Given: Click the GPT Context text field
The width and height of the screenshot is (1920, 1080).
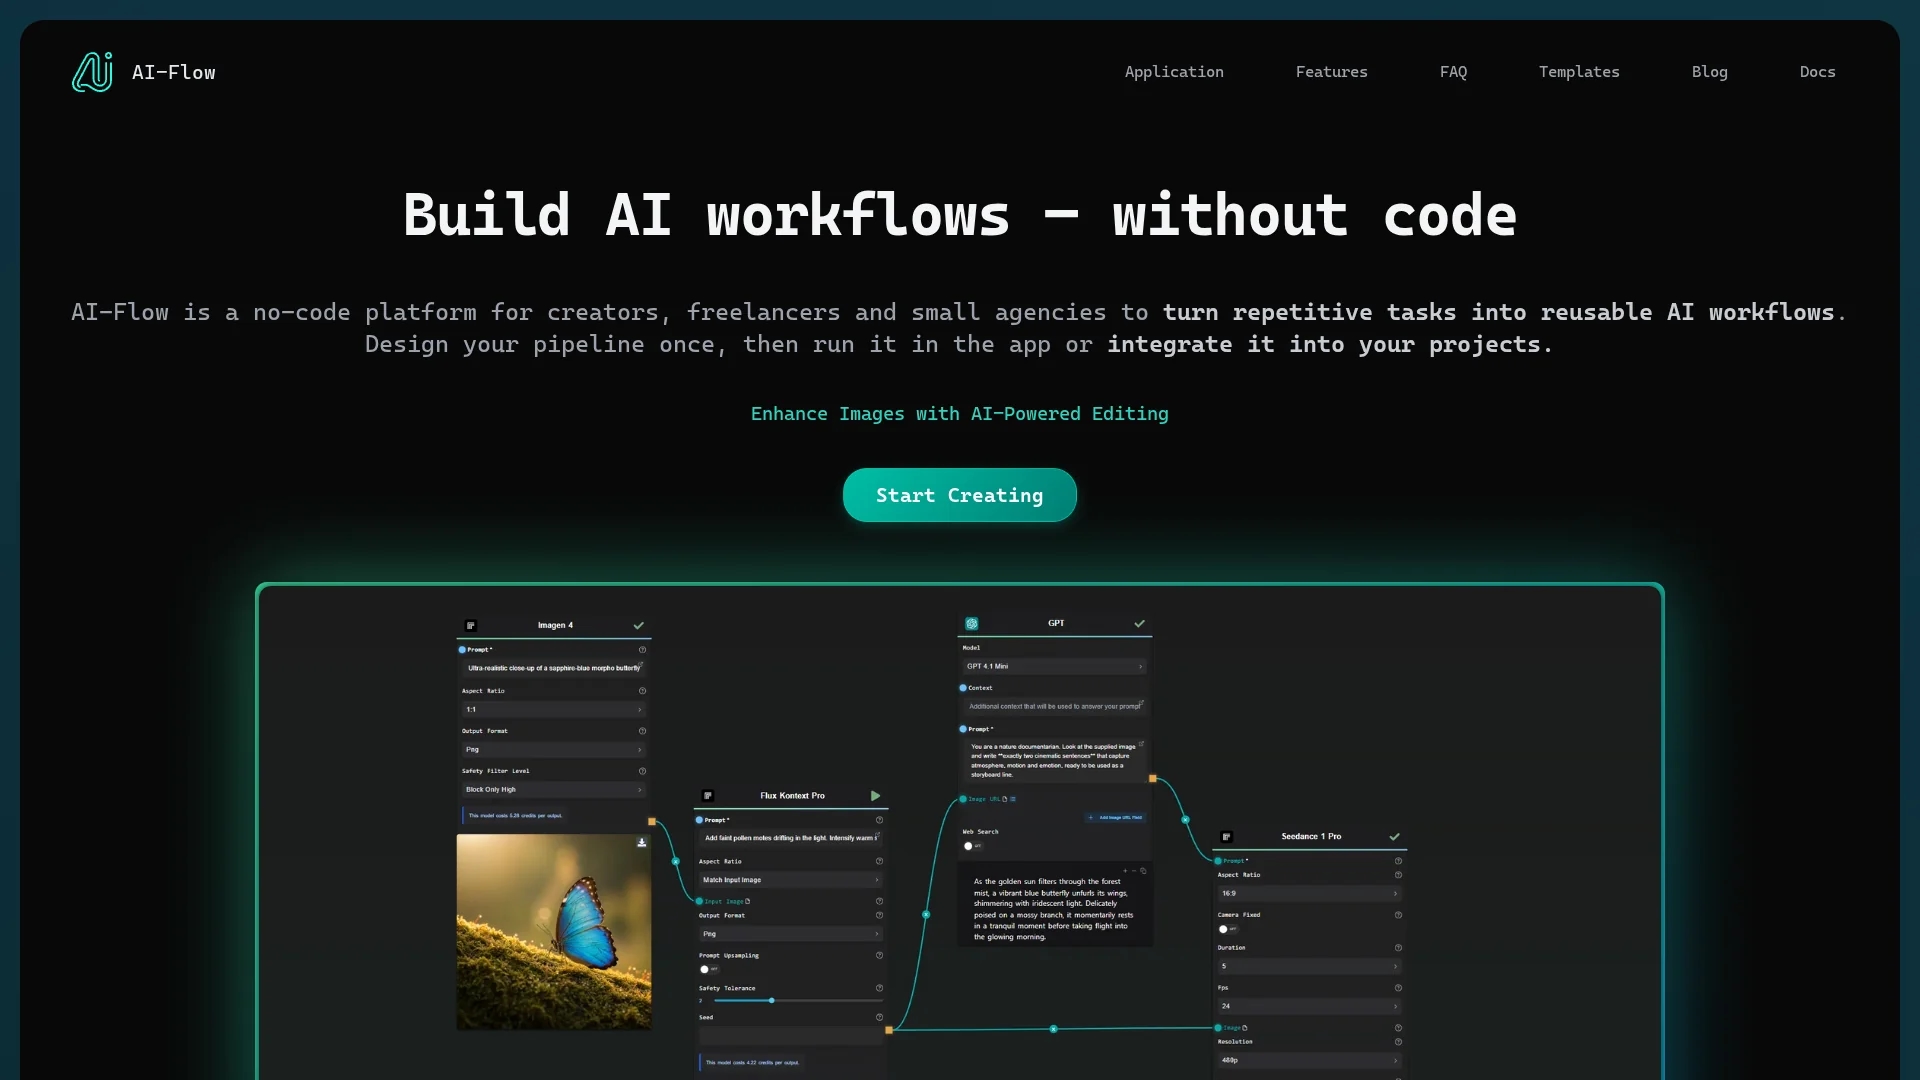Looking at the screenshot, I should pos(1054,707).
